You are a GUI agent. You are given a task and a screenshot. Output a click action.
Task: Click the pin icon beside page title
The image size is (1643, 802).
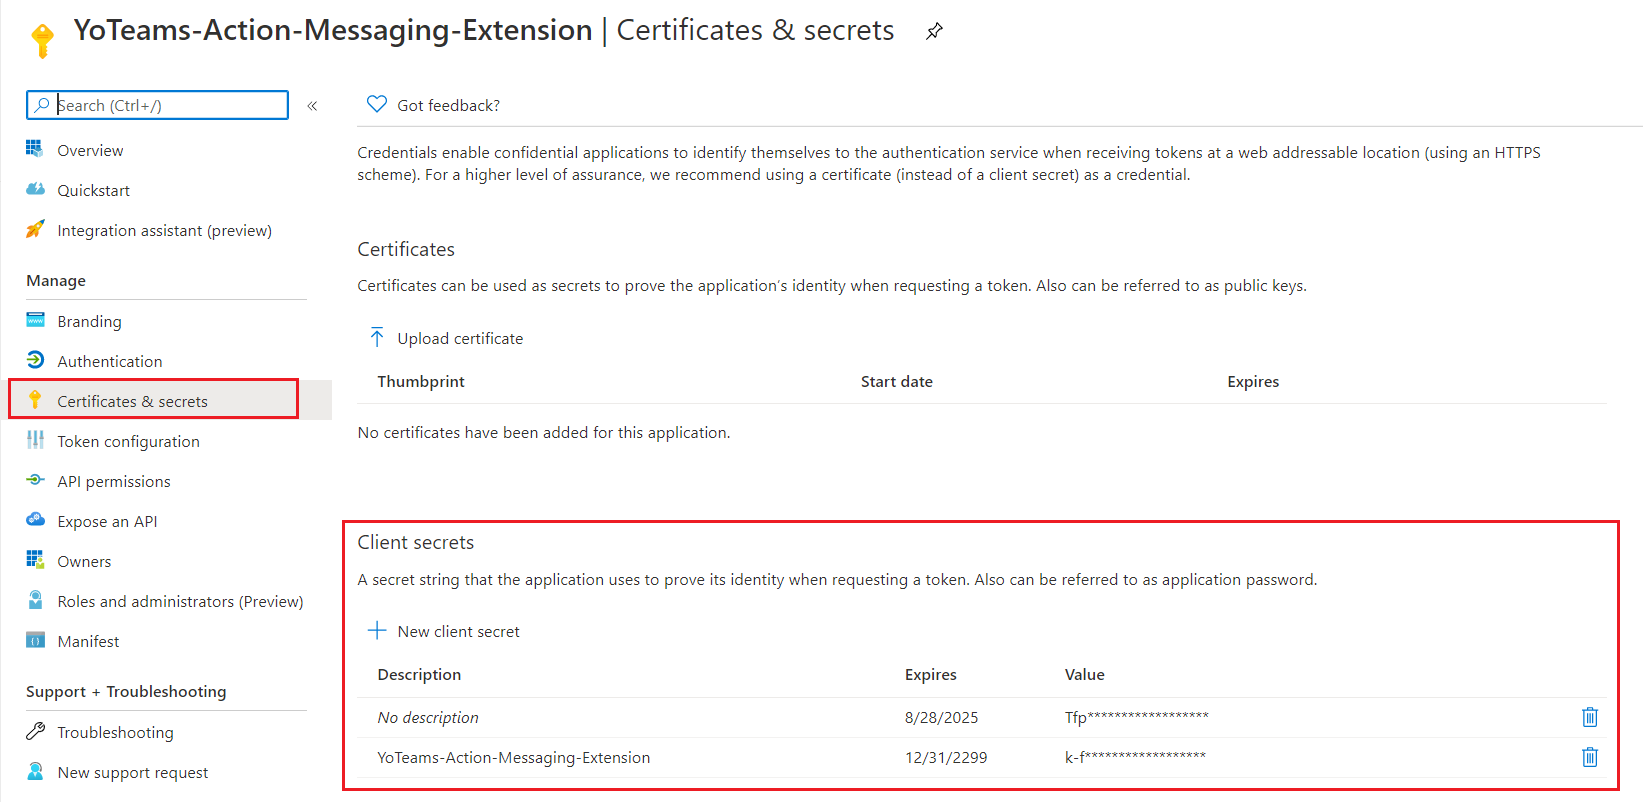(x=934, y=31)
